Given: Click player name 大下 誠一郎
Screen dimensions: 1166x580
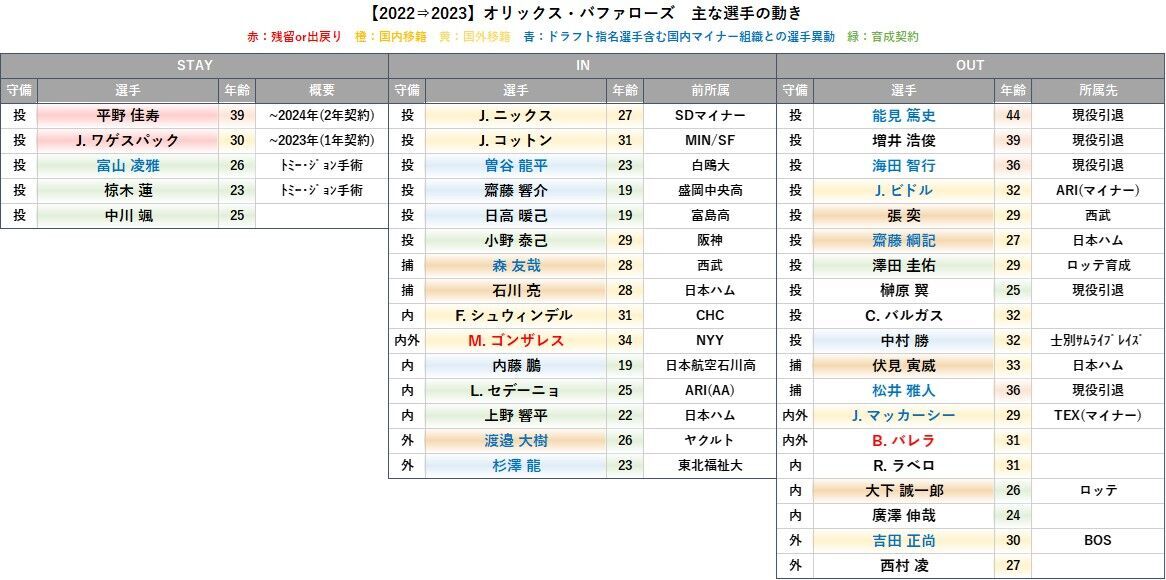Looking at the screenshot, I should coord(904,491).
